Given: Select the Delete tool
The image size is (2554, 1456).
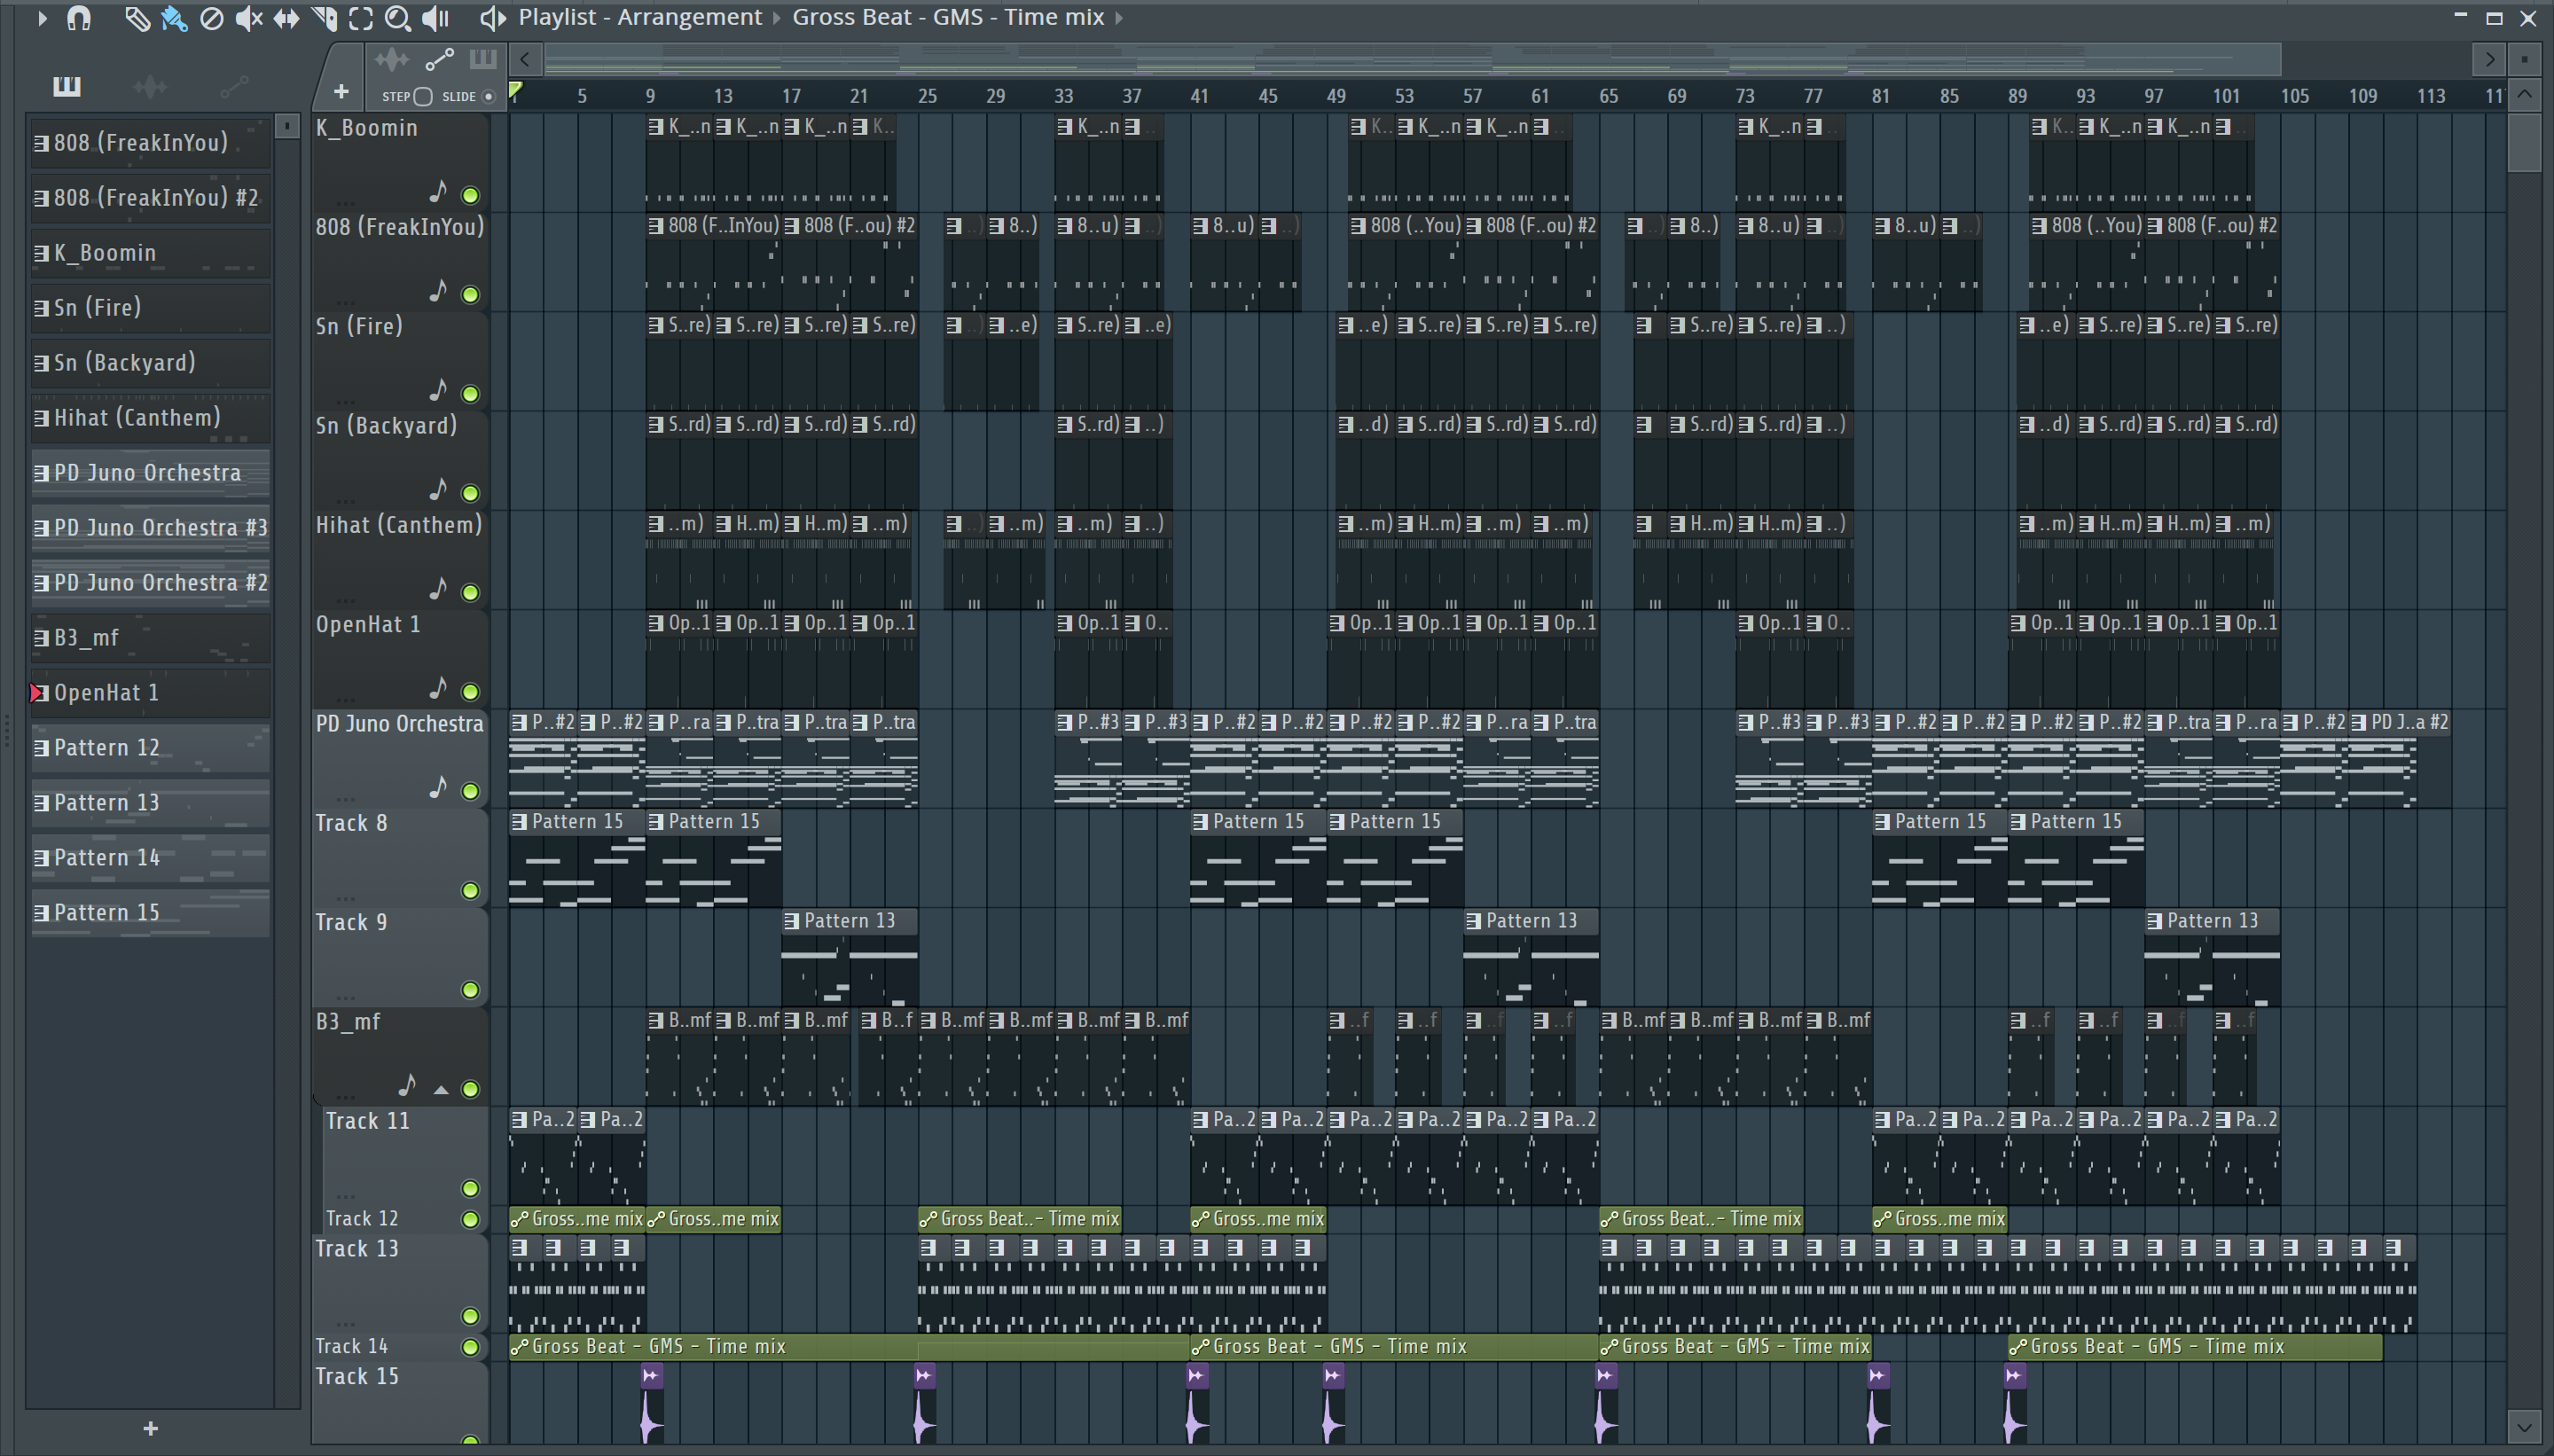Looking at the screenshot, I should tap(211, 18).
